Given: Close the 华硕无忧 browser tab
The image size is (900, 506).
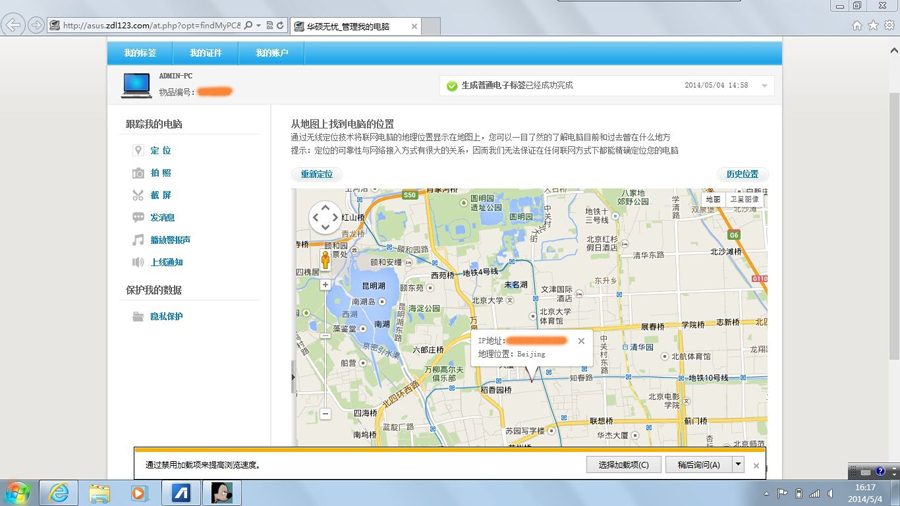Looking at the screenshot, I should point(414,26).
